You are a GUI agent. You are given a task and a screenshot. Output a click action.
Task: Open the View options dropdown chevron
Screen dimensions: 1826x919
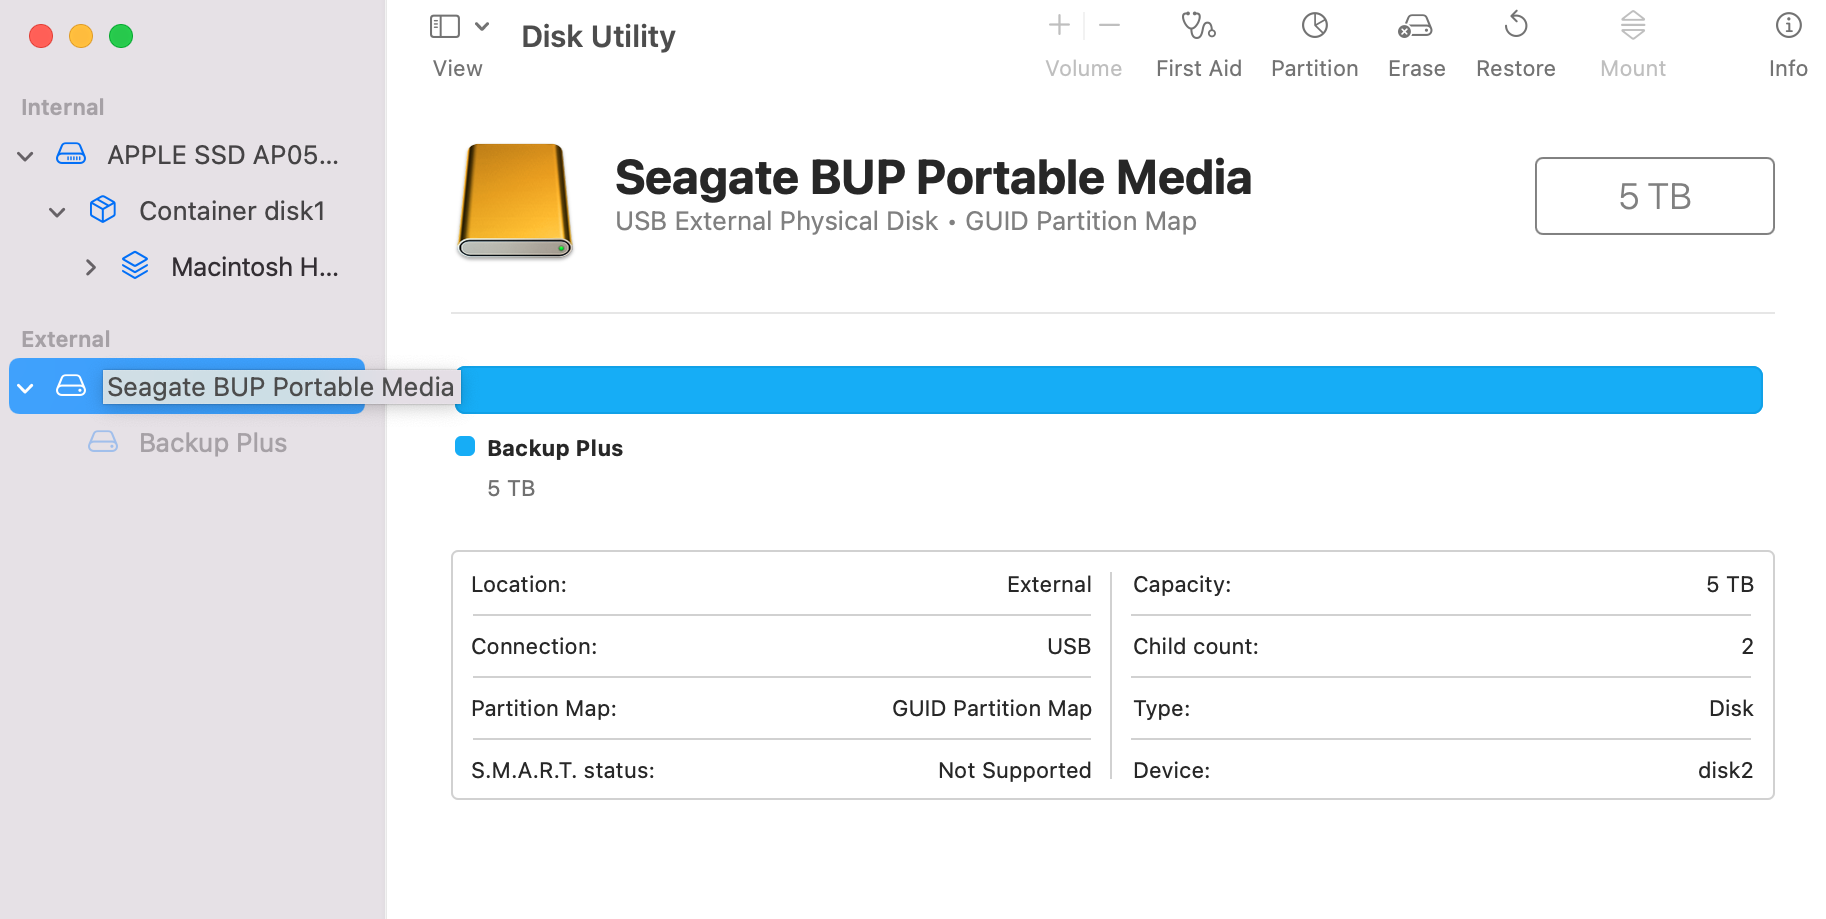click(482, 27)
